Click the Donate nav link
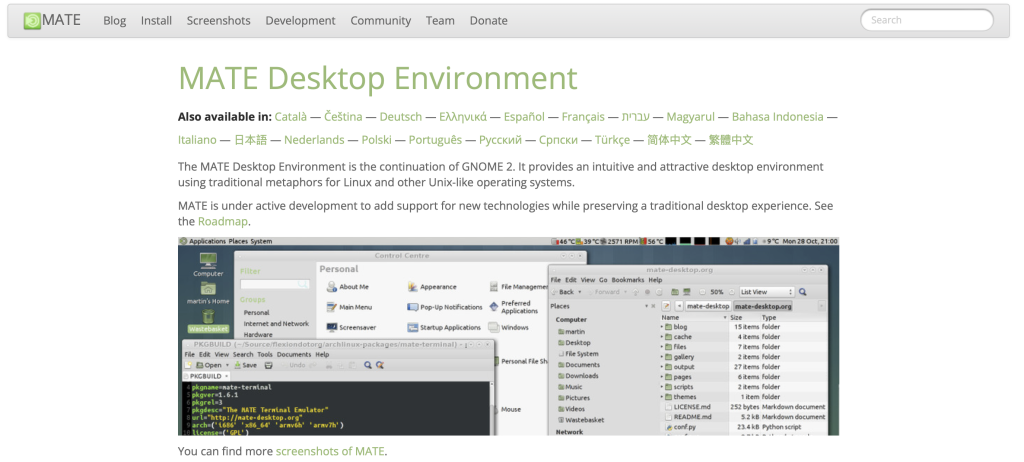The image size is (1024, 462). coord(488,20)
